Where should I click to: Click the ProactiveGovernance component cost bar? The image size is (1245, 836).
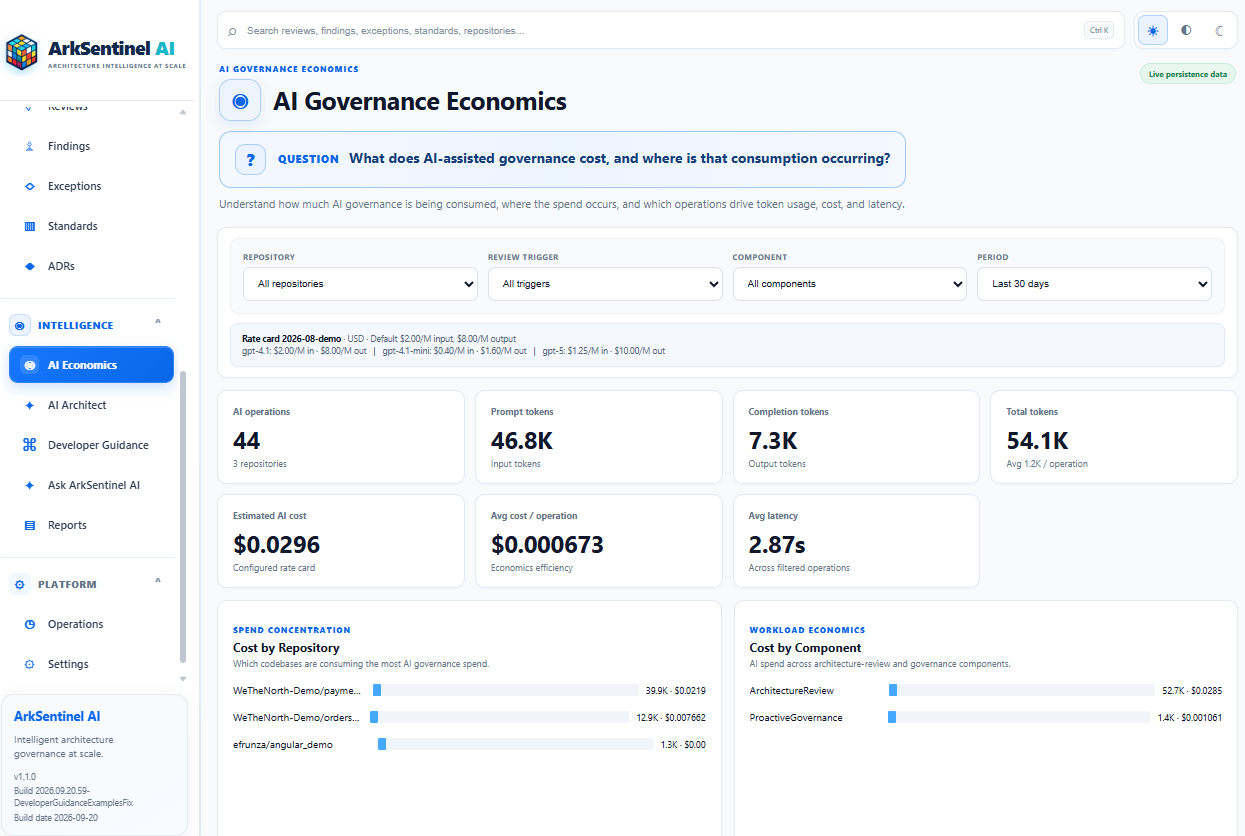click(1019, 717)
